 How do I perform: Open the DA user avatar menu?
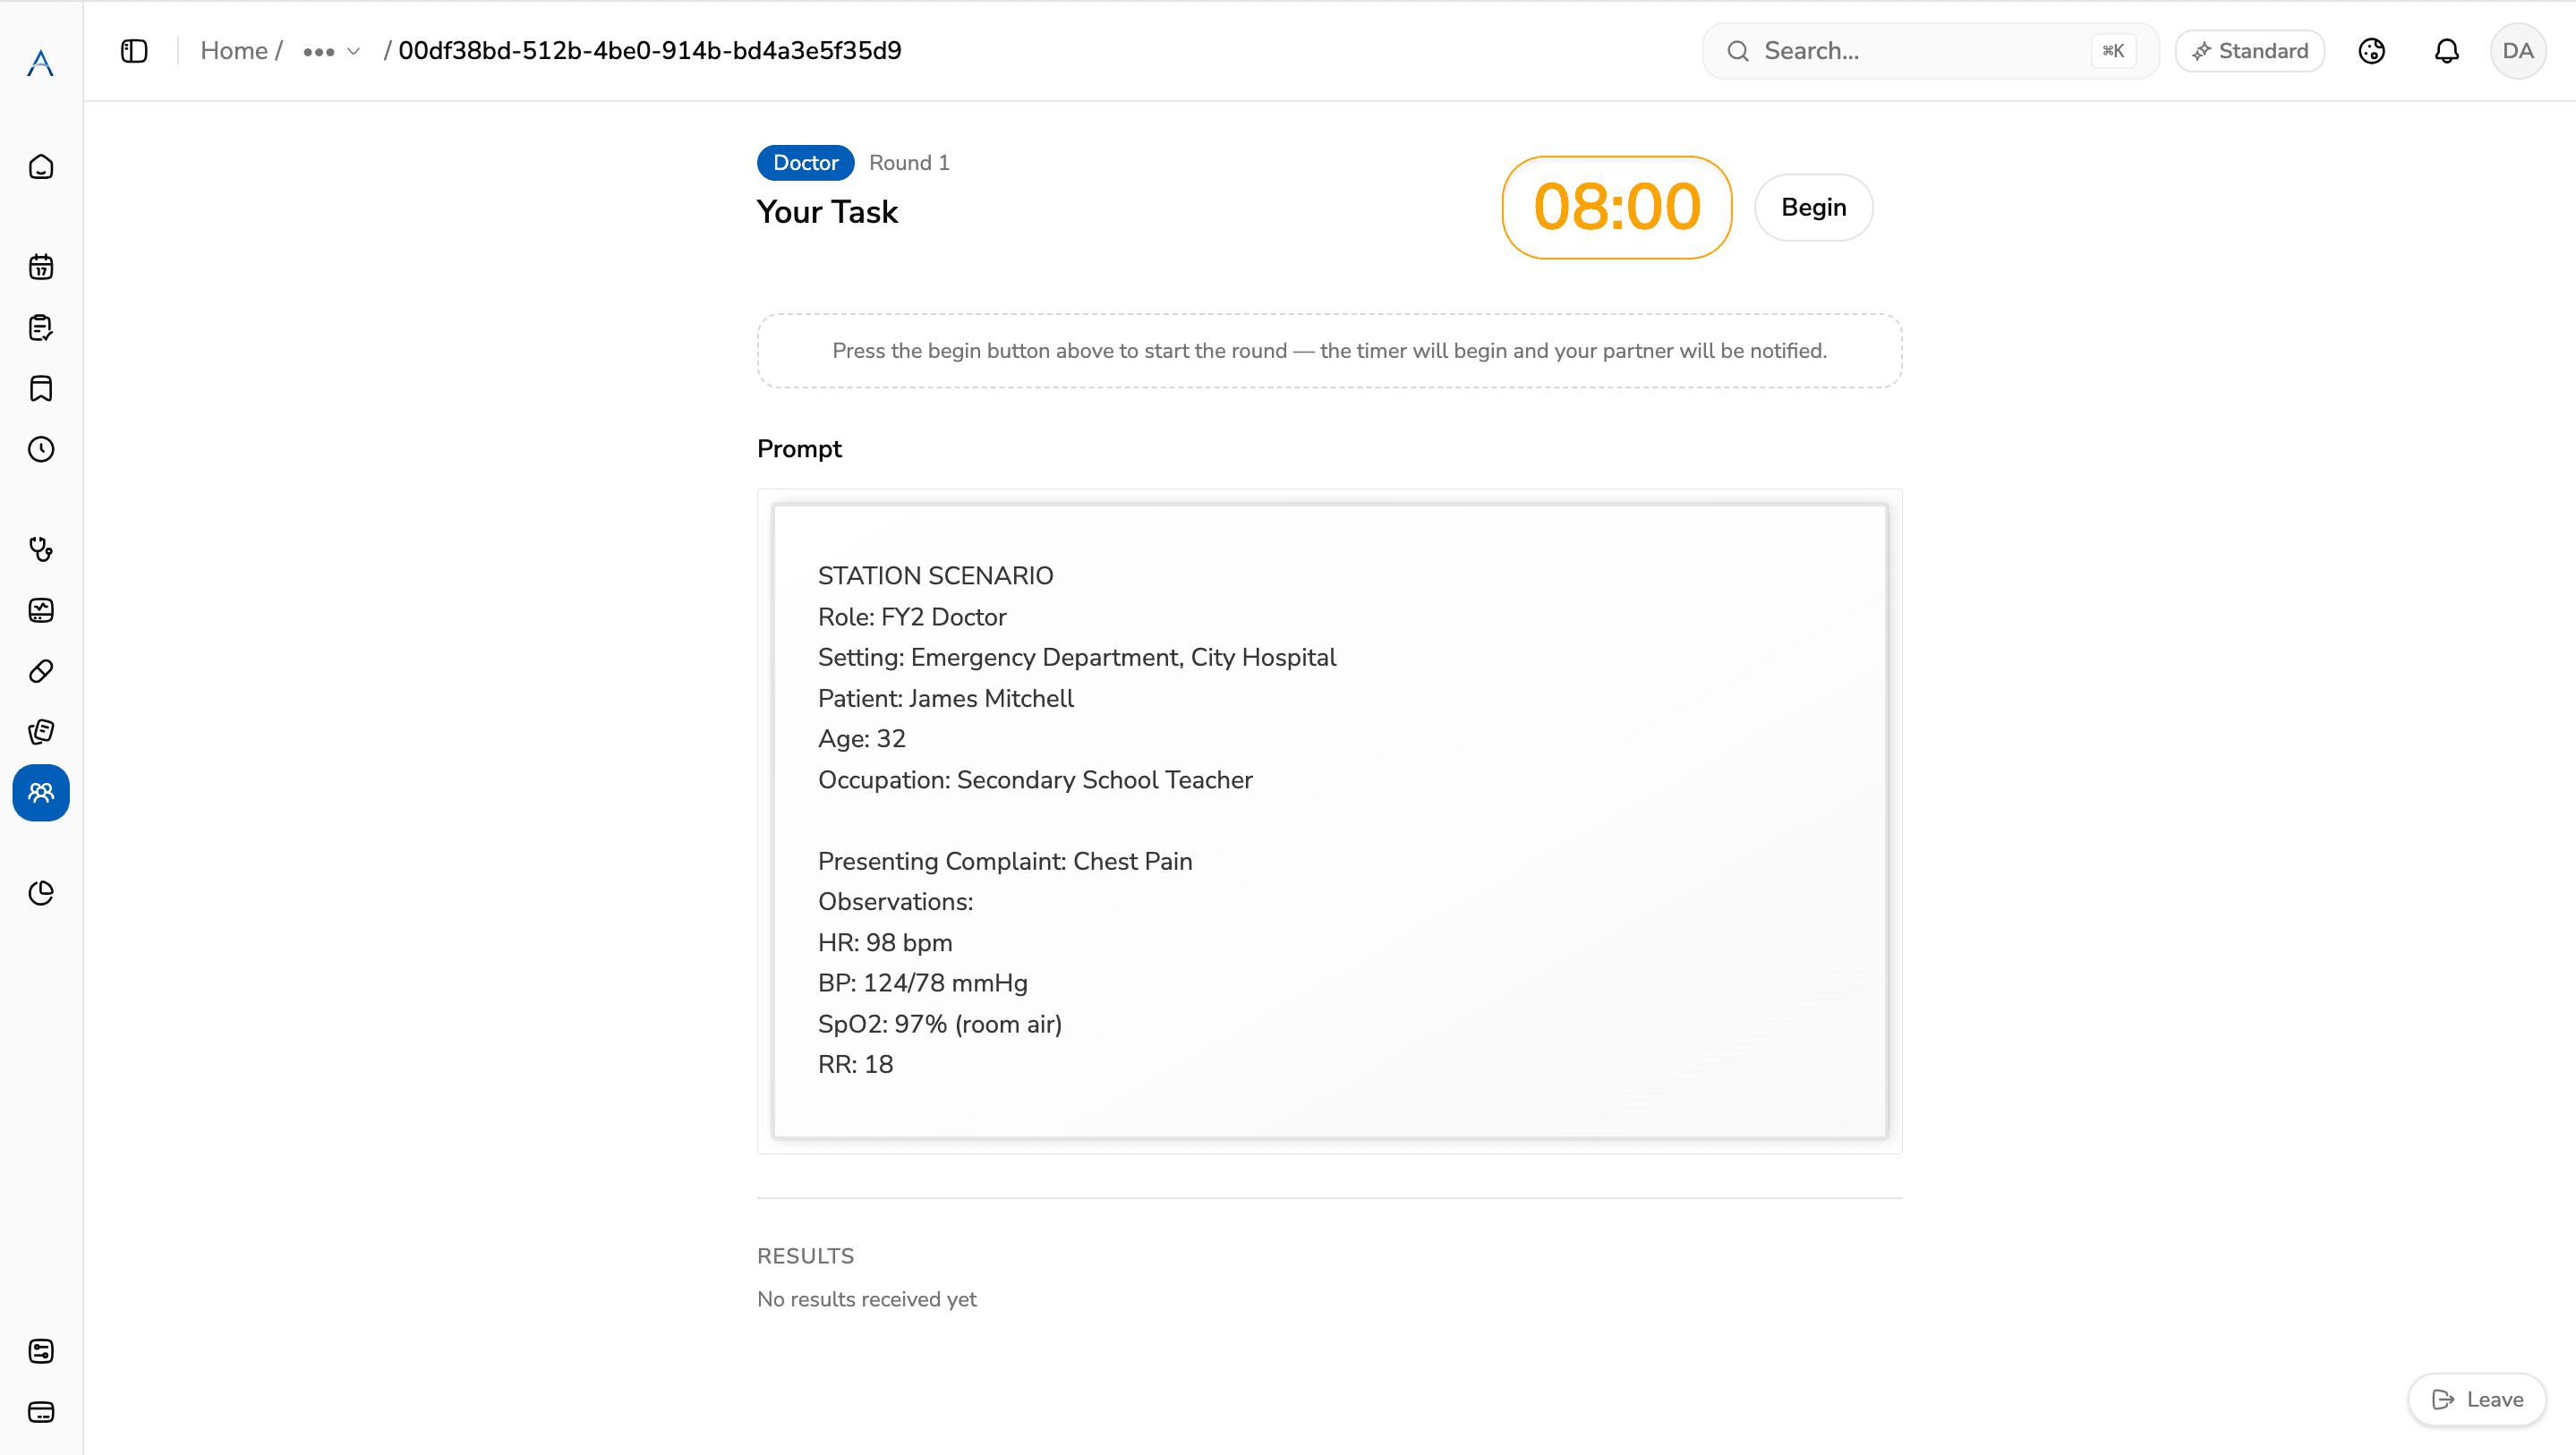2518,51
